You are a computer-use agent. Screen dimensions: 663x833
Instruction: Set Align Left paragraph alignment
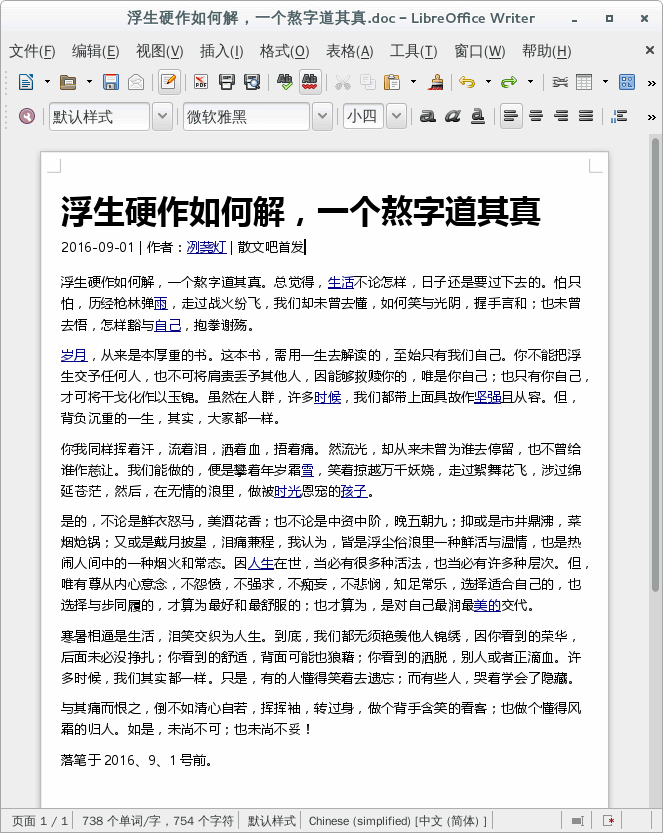click(x=511, y=116)
